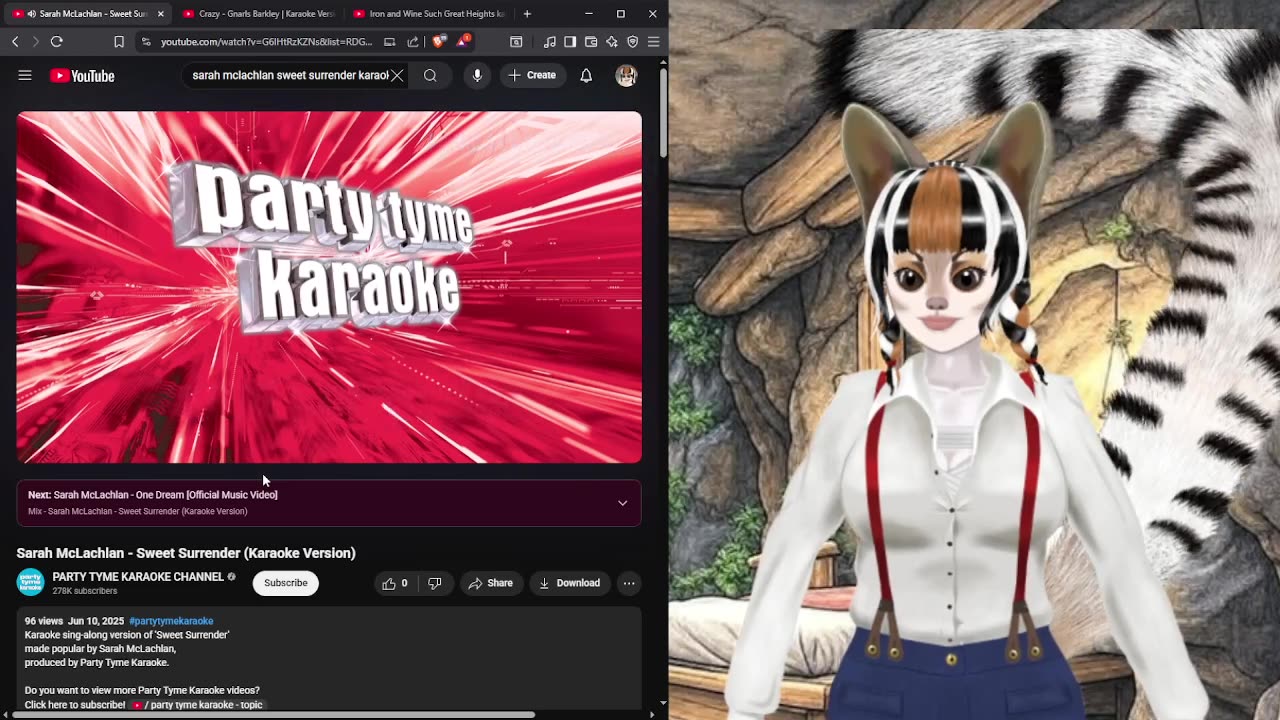Open Brave Shields lion icon

coord(439,42)
